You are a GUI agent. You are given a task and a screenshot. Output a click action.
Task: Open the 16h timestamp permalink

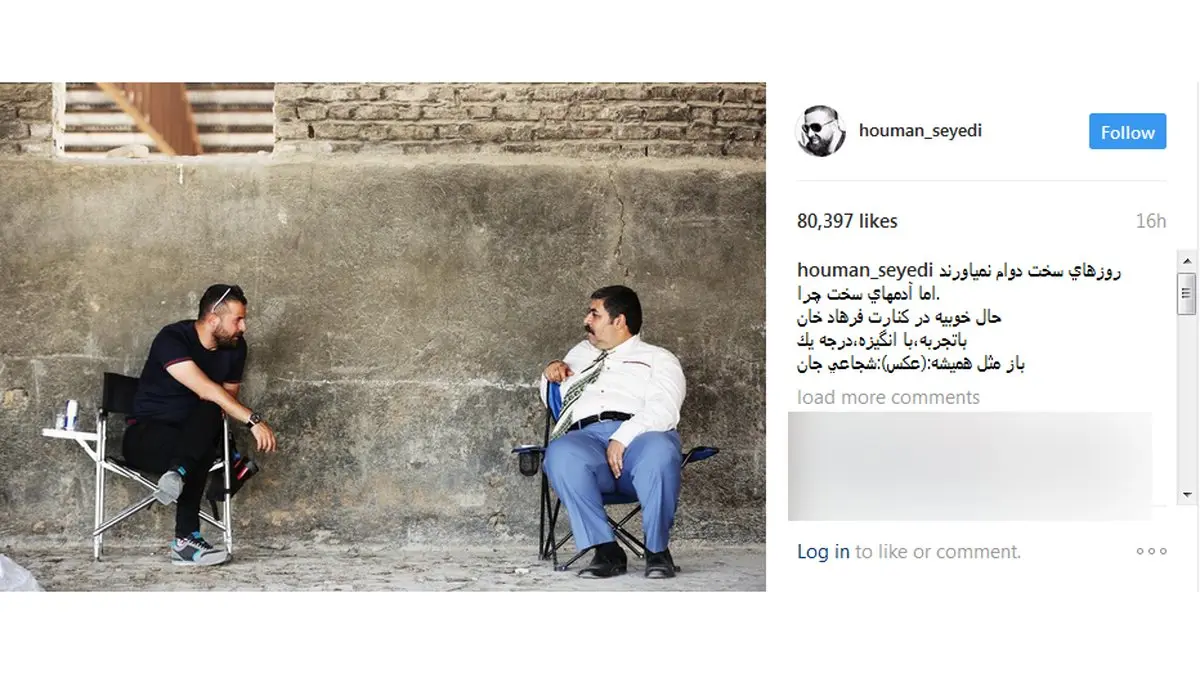click(x=1151, y=221)
